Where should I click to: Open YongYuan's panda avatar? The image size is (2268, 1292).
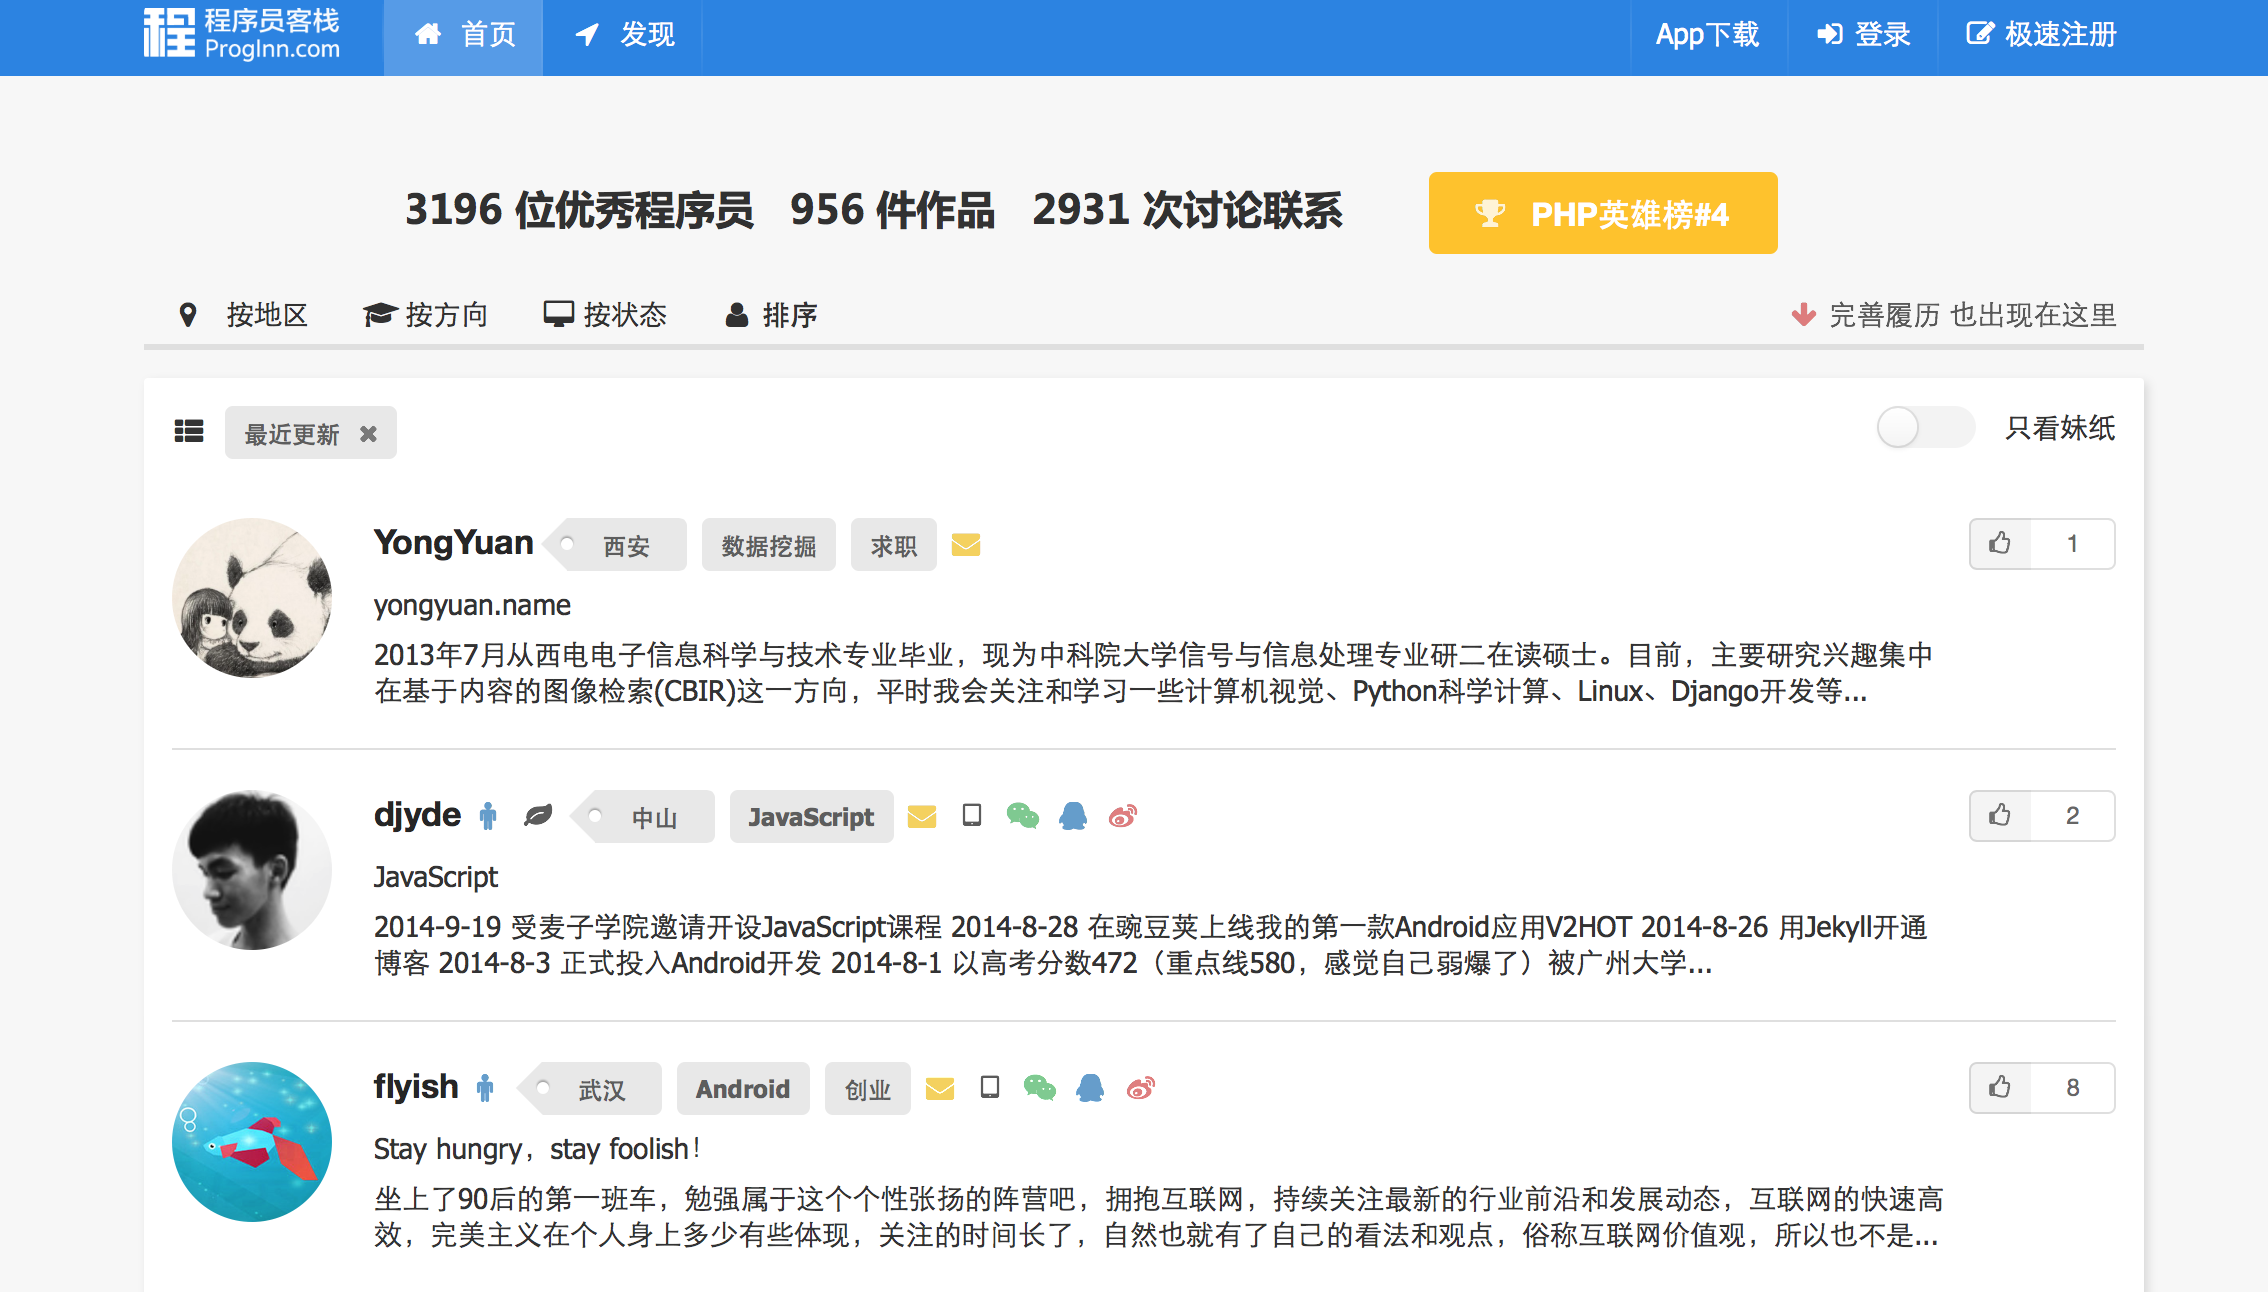[x=252, y=598]
